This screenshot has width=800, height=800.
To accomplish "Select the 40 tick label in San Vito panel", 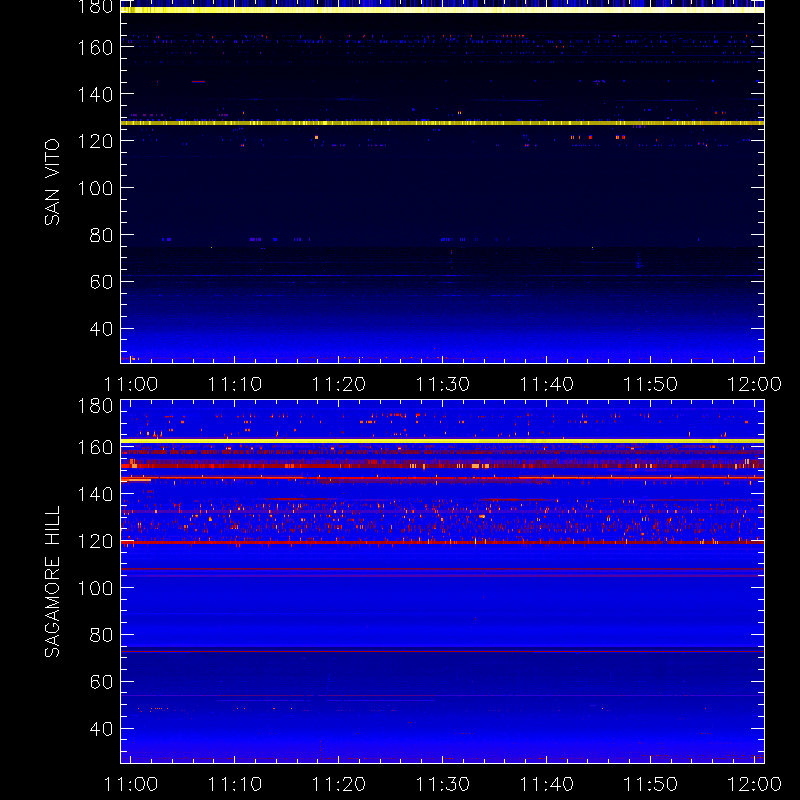I will click(x=101, y=329).
